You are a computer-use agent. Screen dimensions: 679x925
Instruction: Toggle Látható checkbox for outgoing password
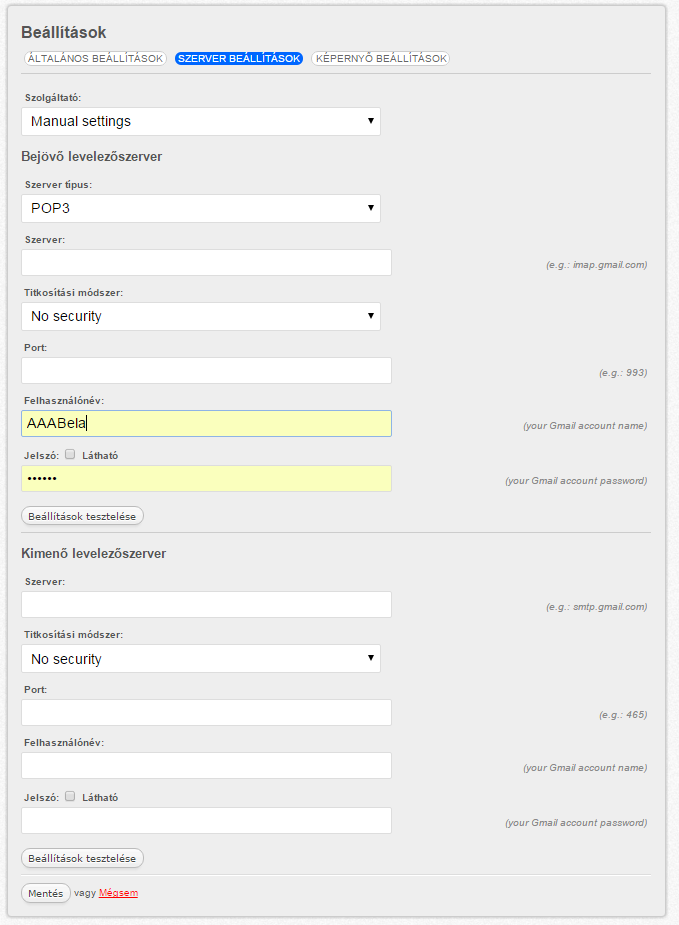pos(70,796)
